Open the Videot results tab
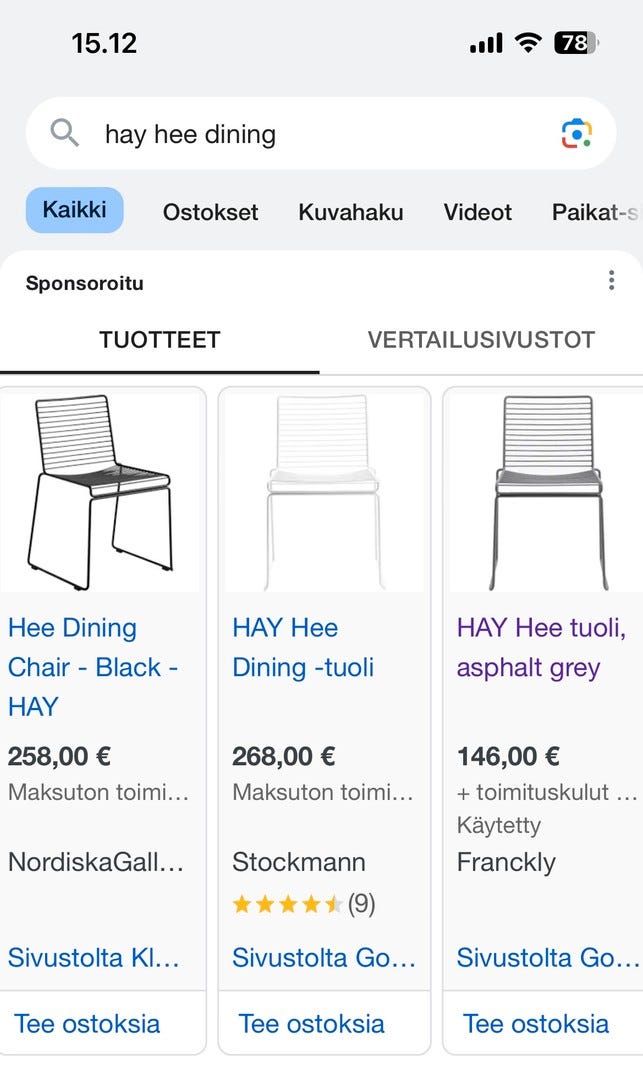Viewport: 643px width, 1080px height. coord(477,212)
